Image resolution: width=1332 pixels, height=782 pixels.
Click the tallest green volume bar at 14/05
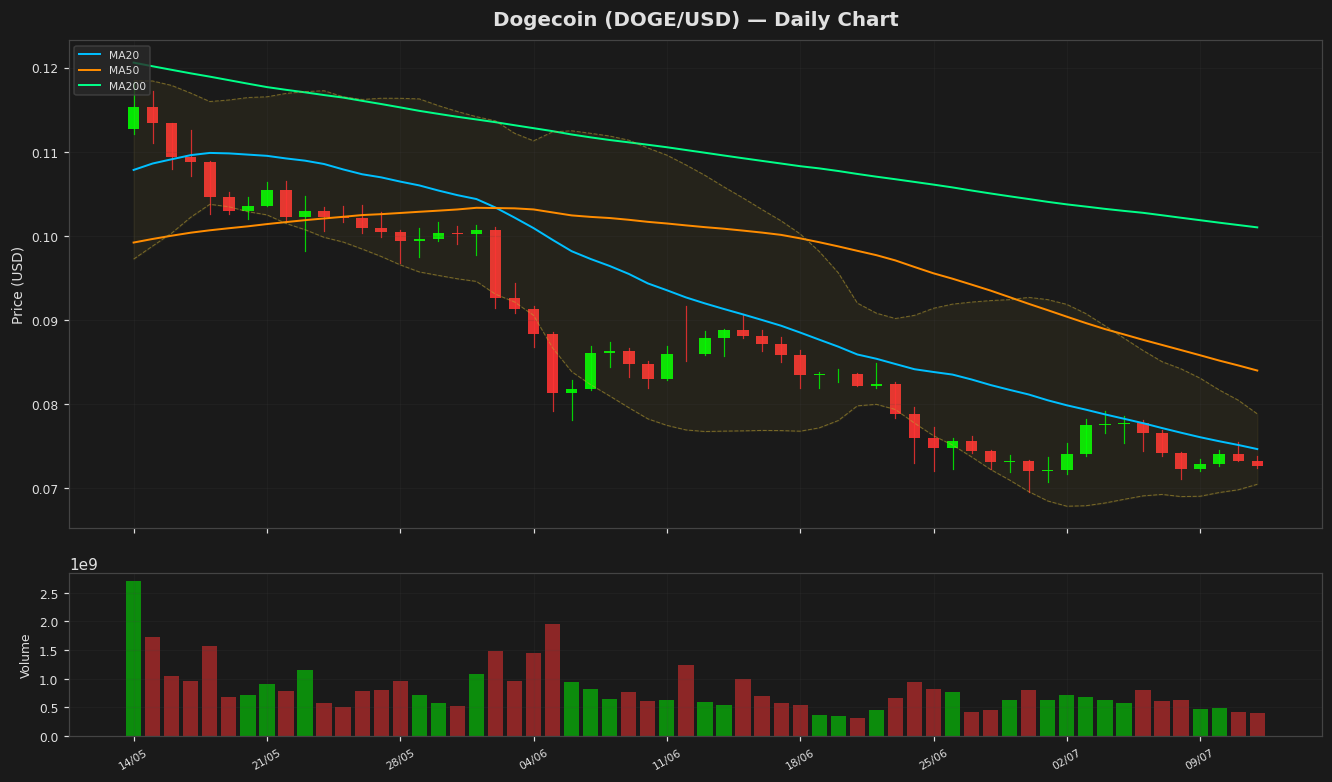click(x=133, y=659)
